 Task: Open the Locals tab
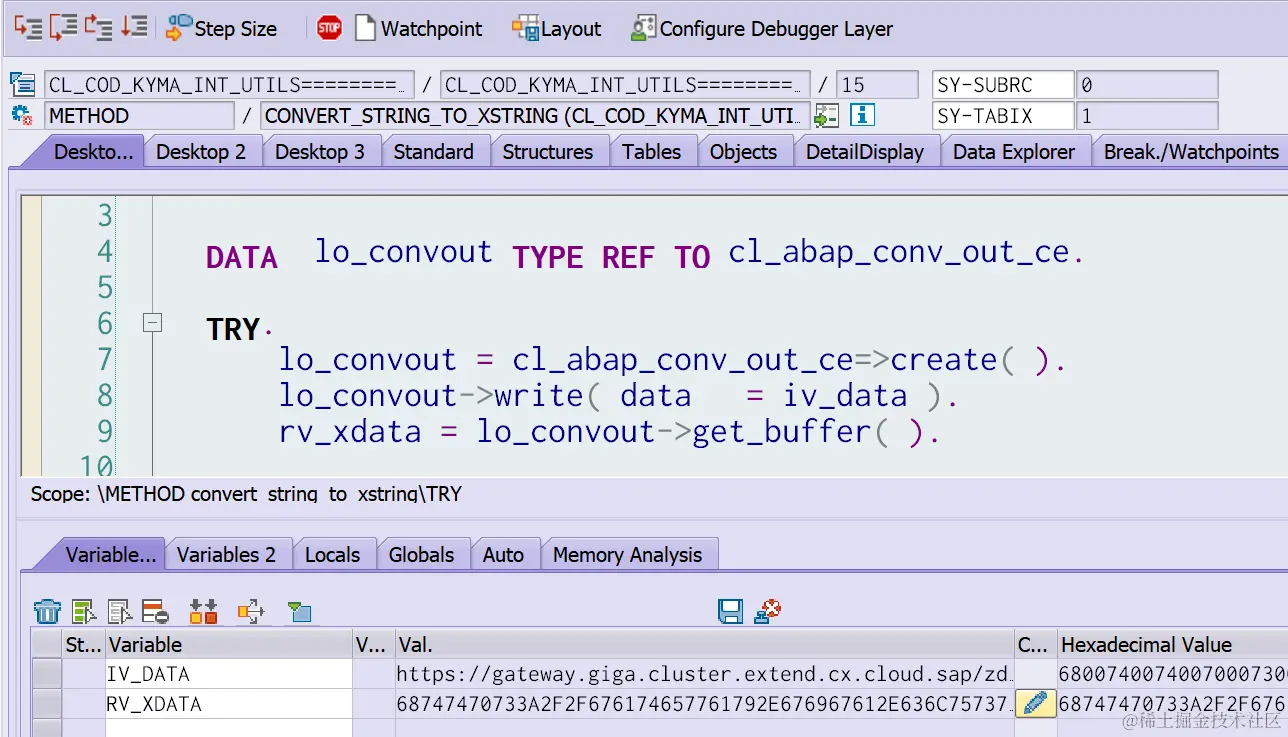click(x=332, y=555)
